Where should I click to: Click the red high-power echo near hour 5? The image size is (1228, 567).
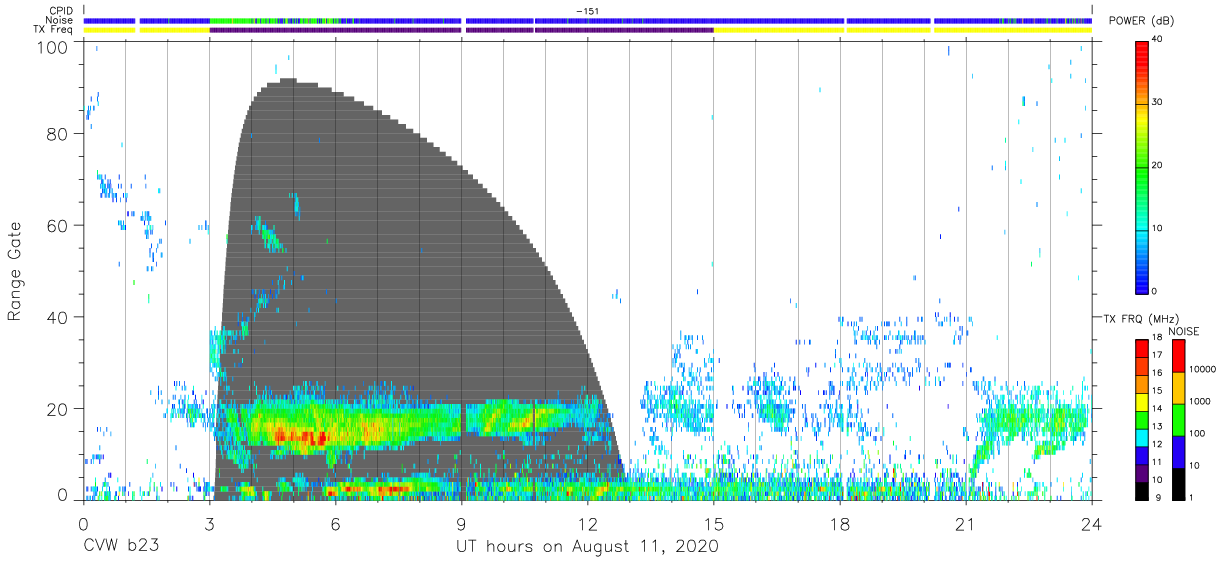click(x=300, y=437)
